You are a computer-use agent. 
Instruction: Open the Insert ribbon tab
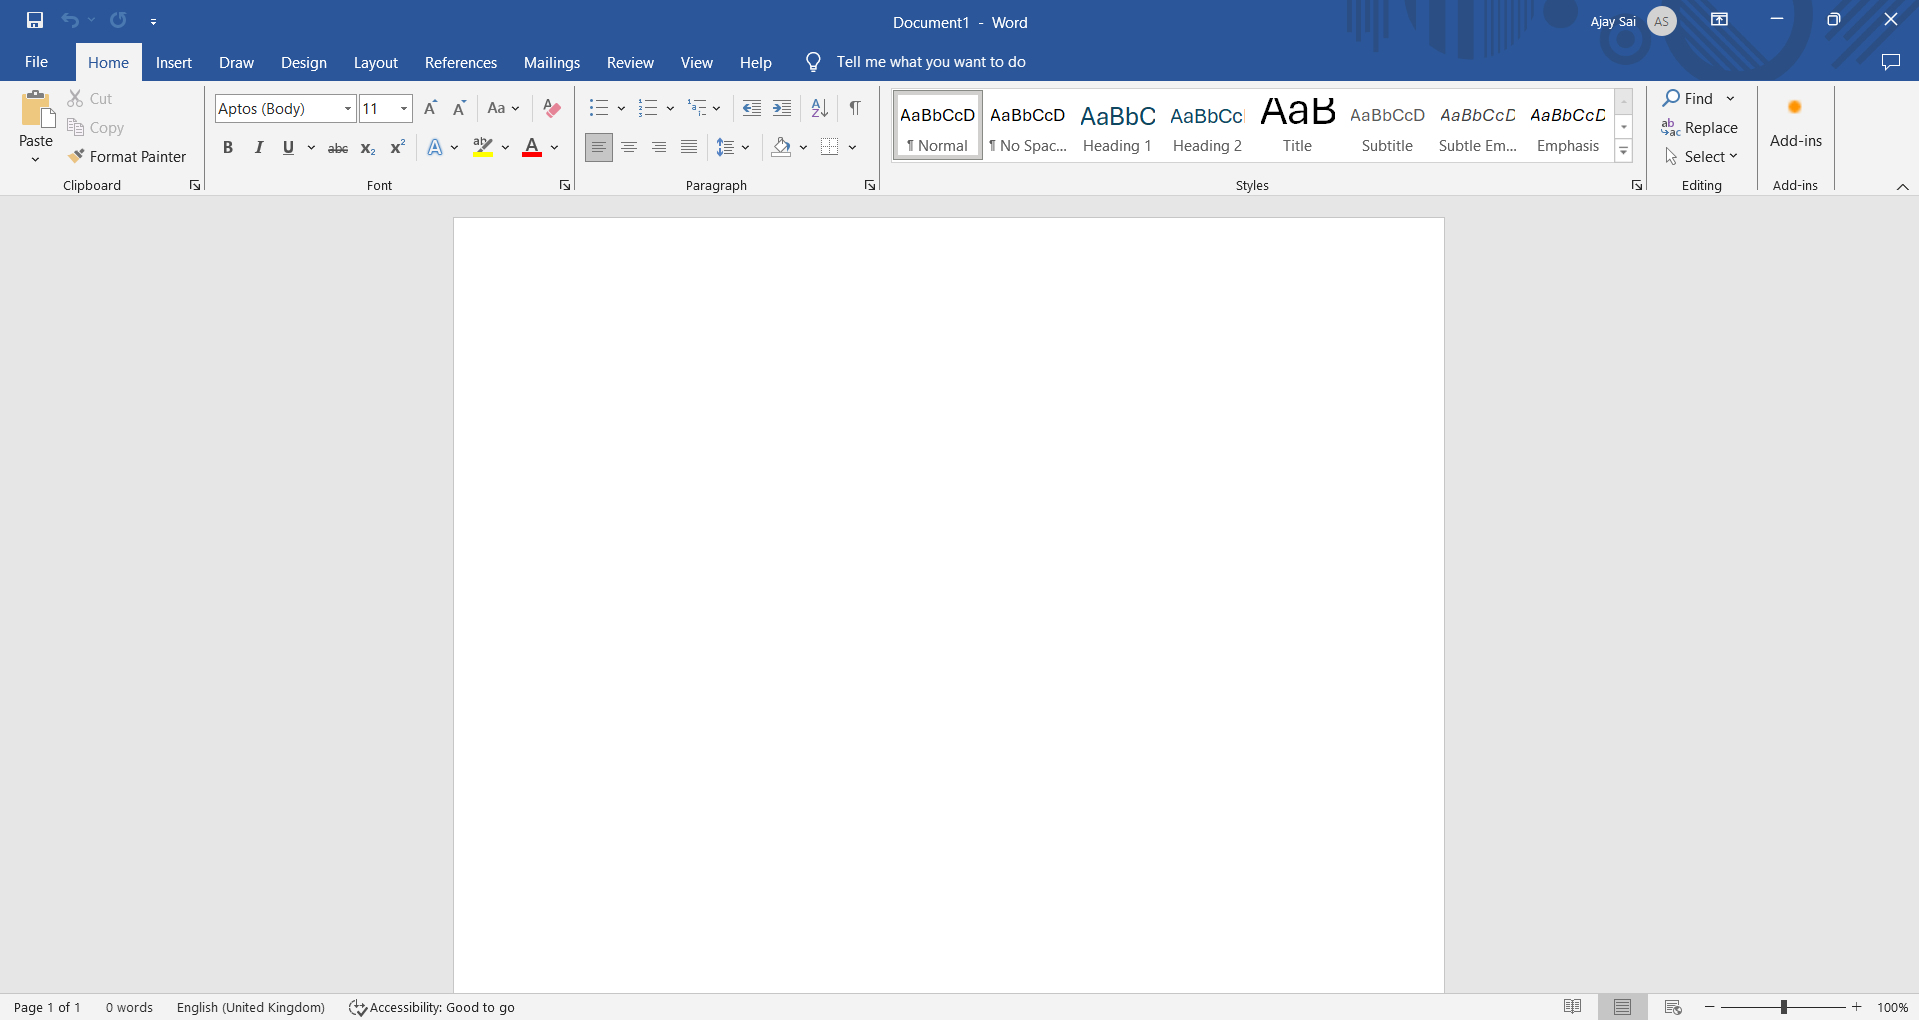coord(173,62)
